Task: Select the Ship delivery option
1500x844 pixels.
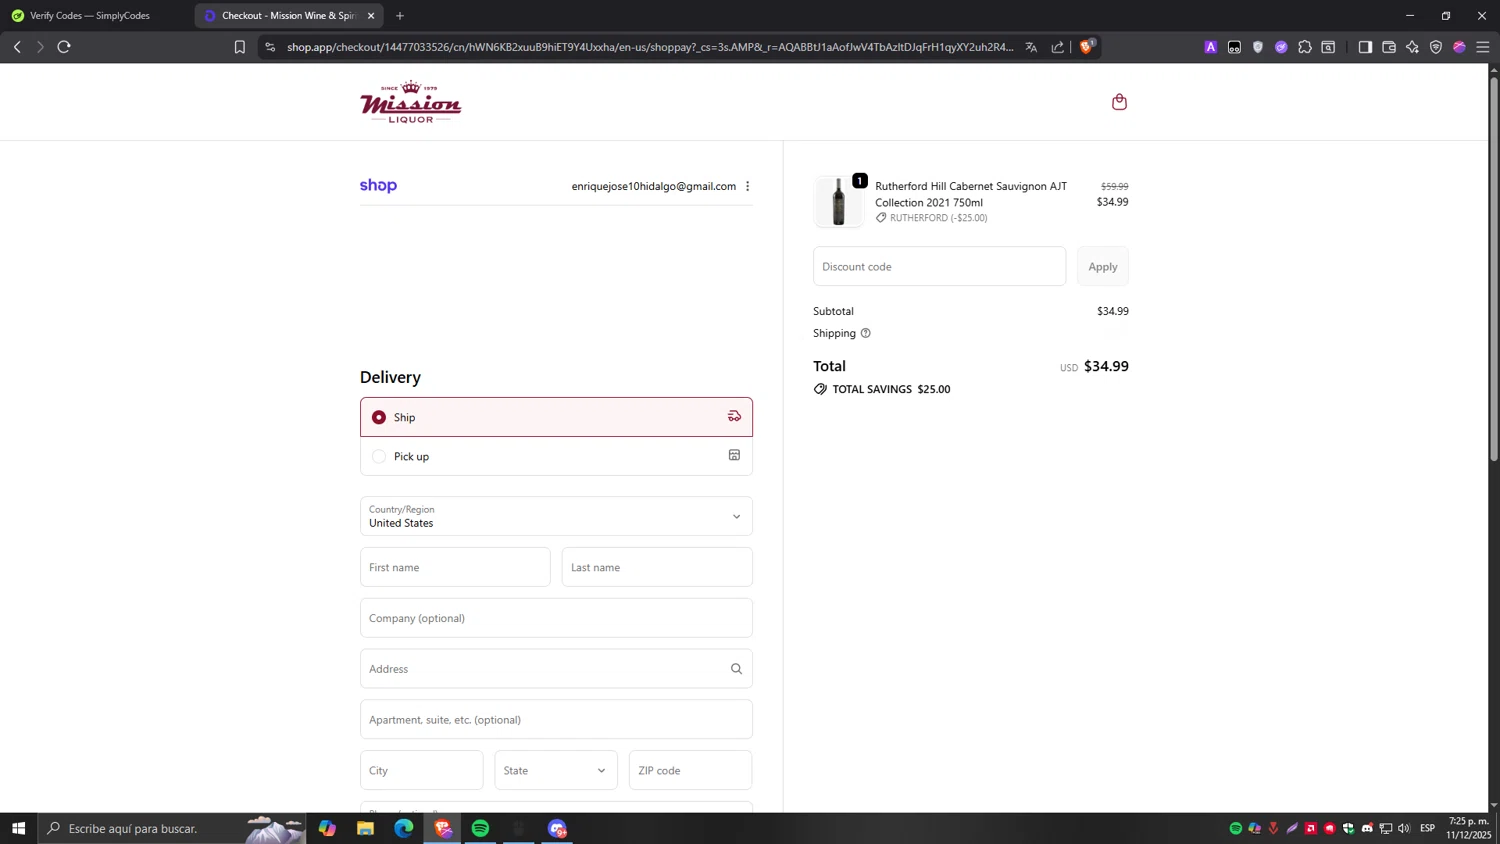Action: tap(556, 417)
